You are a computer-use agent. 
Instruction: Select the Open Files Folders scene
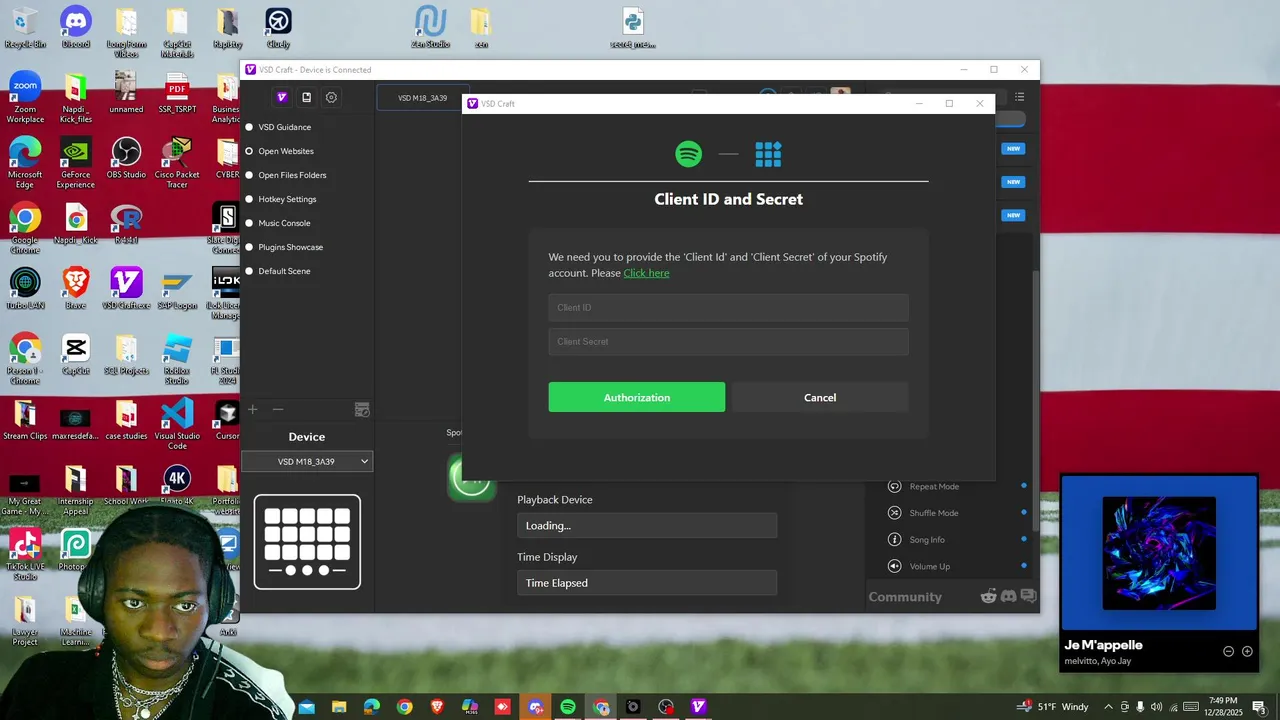[292, 175]
